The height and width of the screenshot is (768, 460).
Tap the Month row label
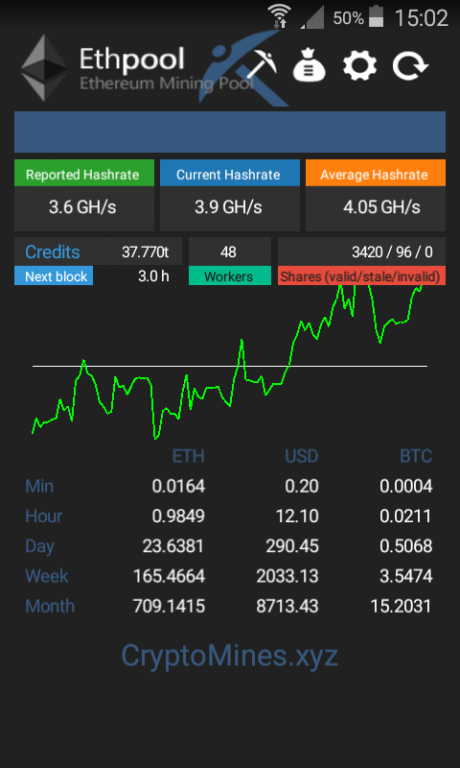[x=50, y=606]
